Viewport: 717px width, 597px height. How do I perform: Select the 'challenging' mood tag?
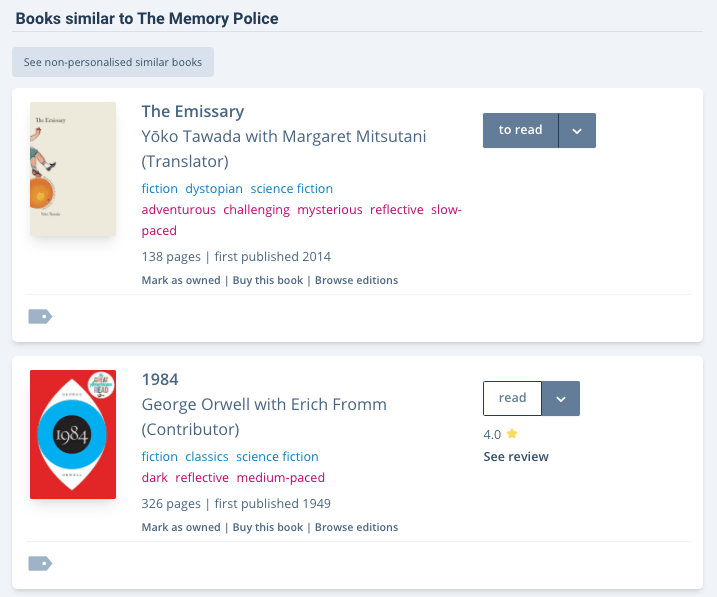point(257,210)
